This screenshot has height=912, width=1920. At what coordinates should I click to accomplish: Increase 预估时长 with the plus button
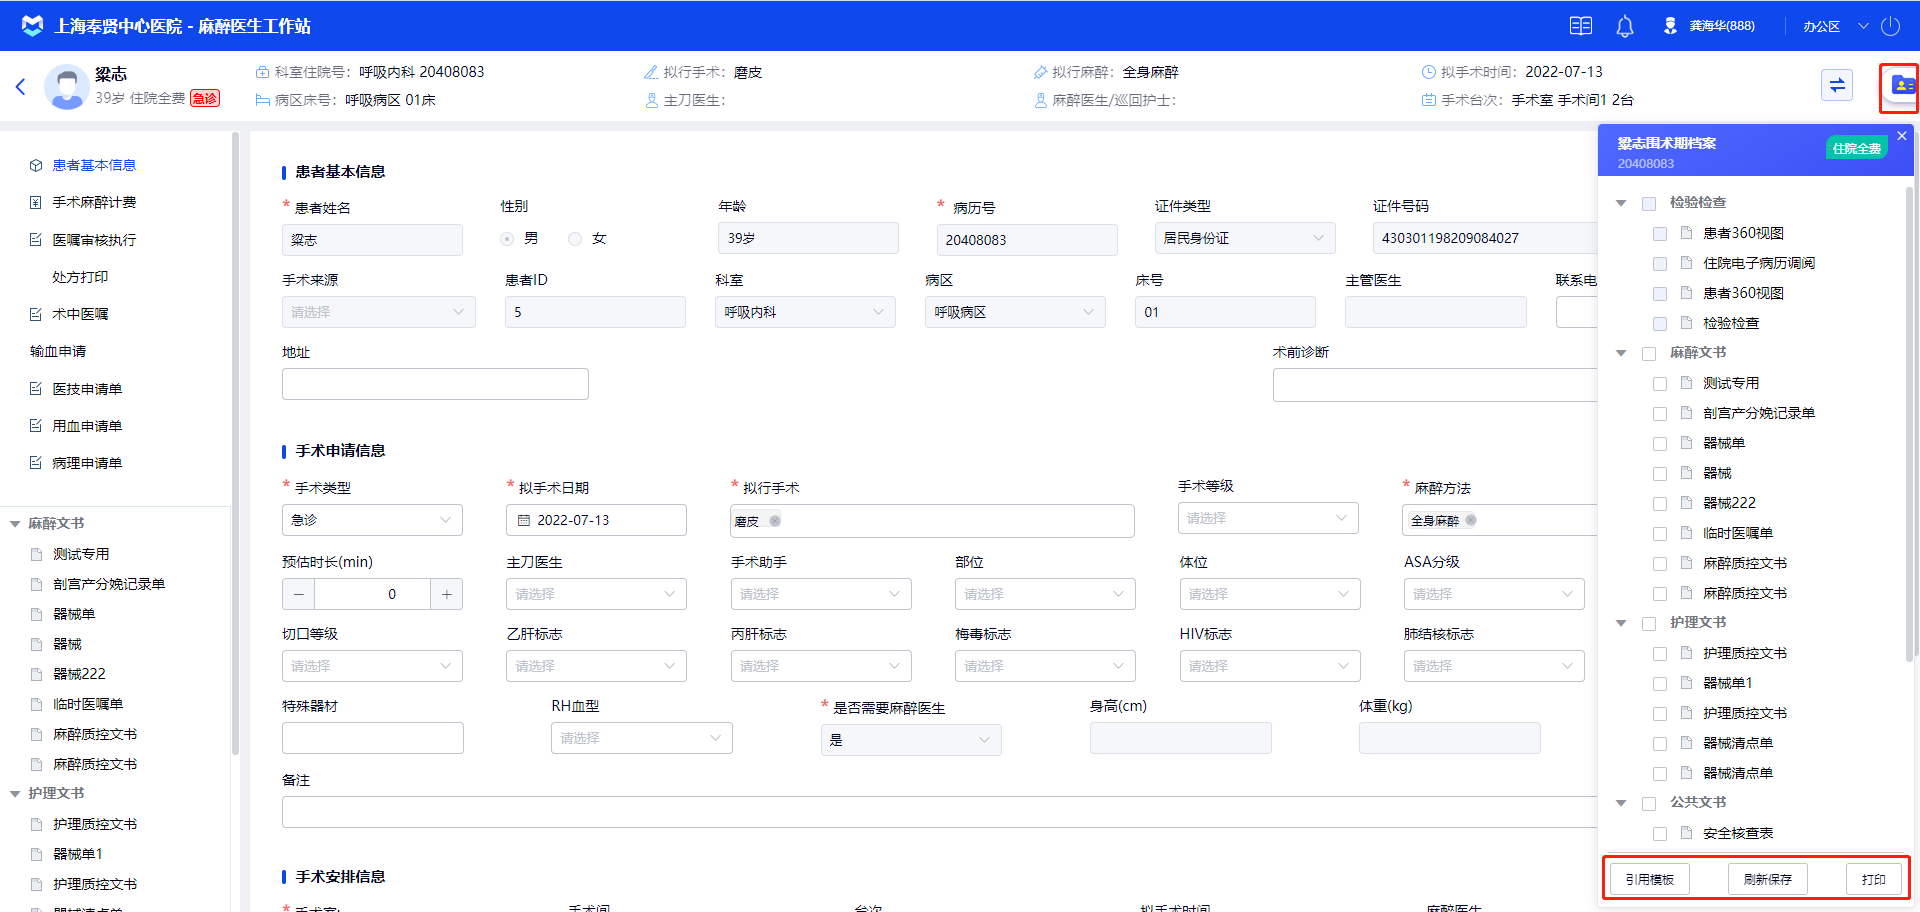pos(446,594)
